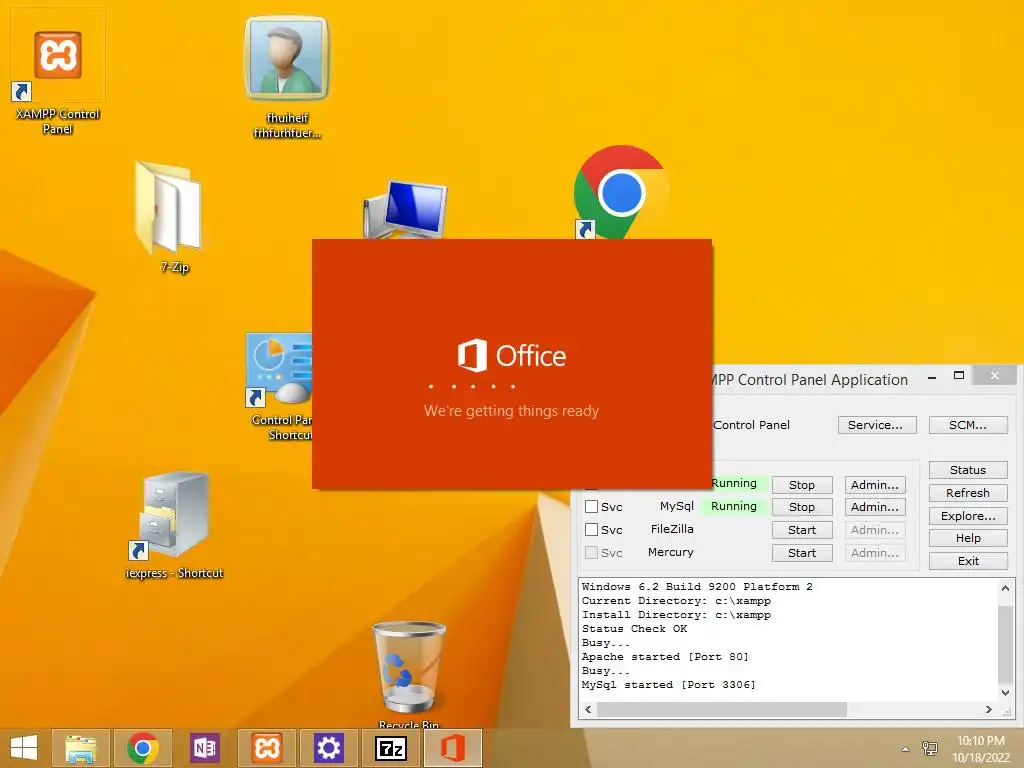The height and width of the screenshot is (768, 1024).
Task: Open the computer monitor desktop icon
Action: [x=405, y=210]
